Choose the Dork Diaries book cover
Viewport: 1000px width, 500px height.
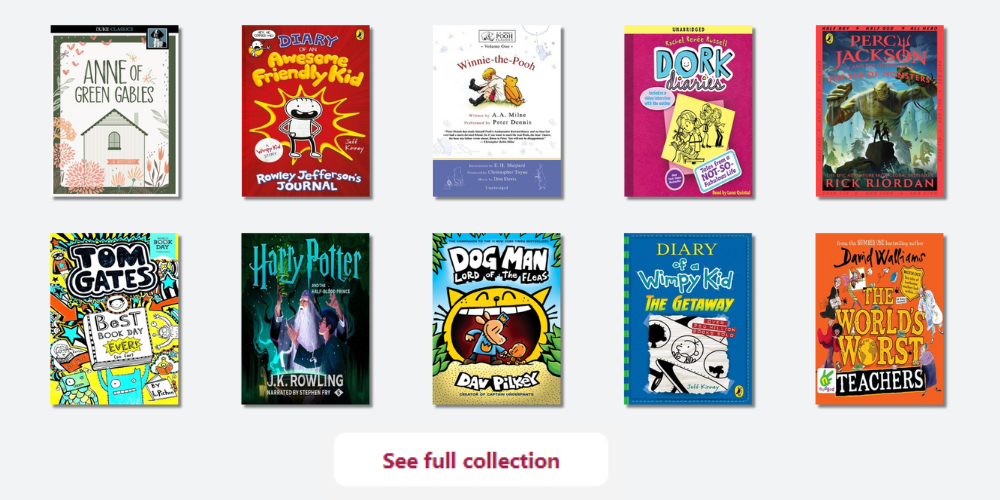pos(689,111)
